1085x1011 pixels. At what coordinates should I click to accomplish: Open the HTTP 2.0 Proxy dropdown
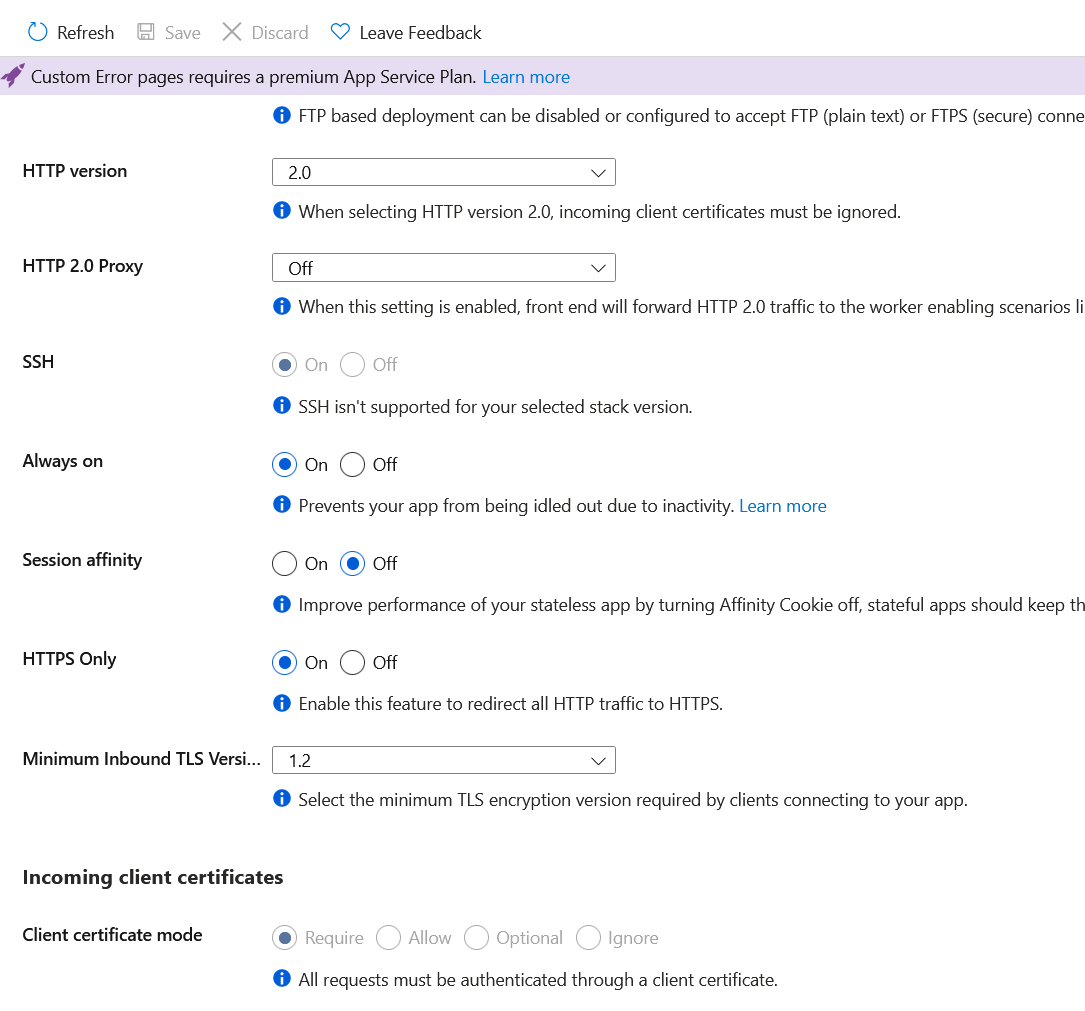444,268
